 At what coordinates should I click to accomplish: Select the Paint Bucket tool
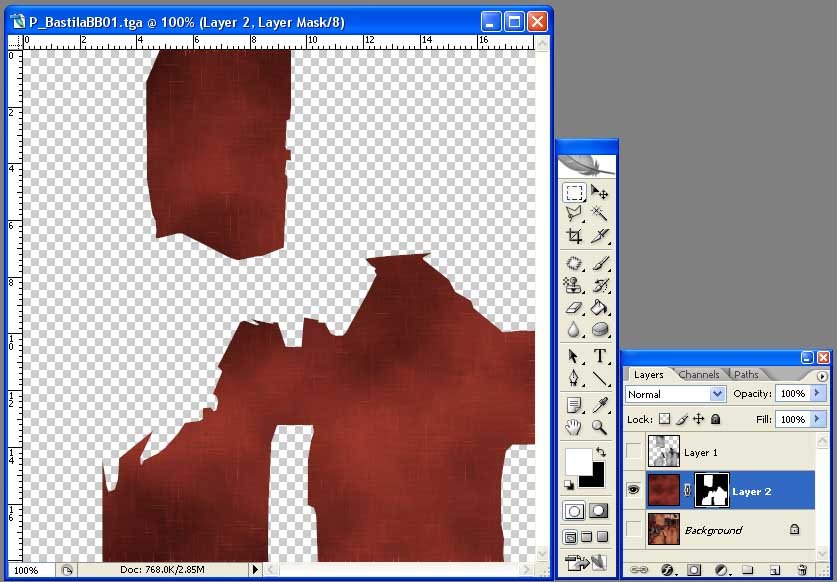click(600, 307)
